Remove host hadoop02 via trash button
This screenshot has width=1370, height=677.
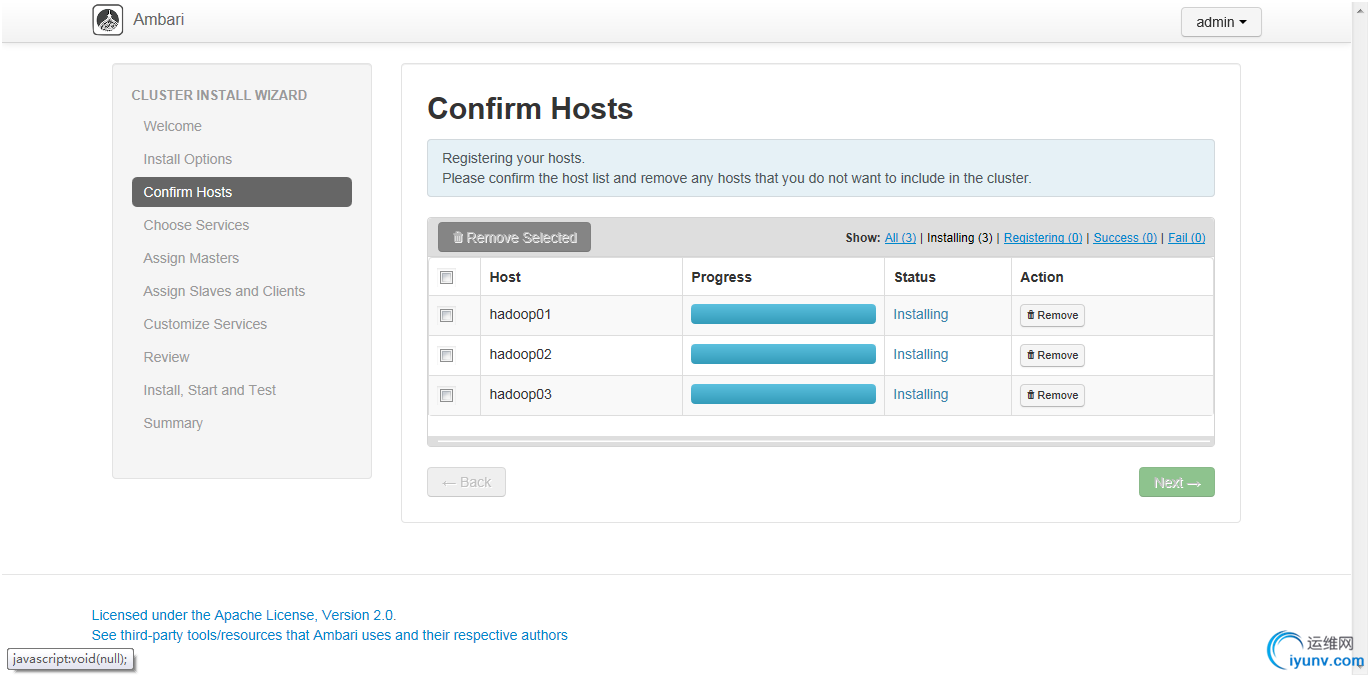pos(1052,355)
